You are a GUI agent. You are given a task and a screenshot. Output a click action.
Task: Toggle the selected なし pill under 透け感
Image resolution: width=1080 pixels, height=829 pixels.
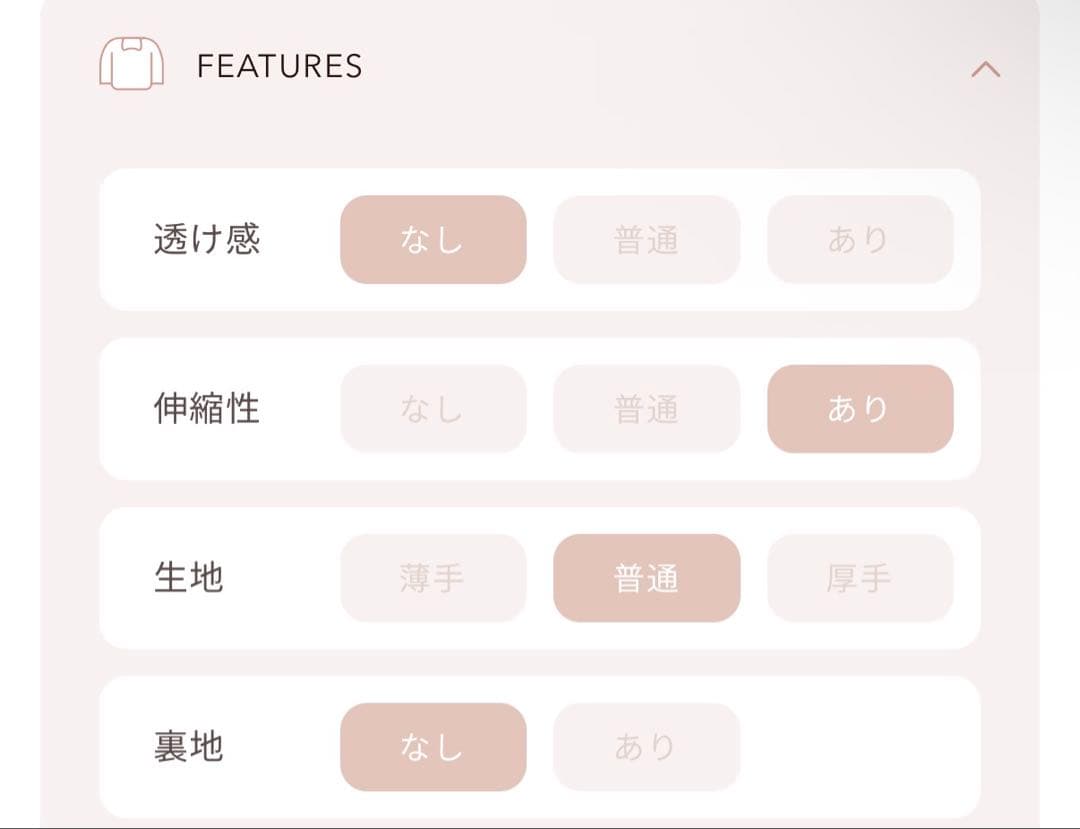432,238
